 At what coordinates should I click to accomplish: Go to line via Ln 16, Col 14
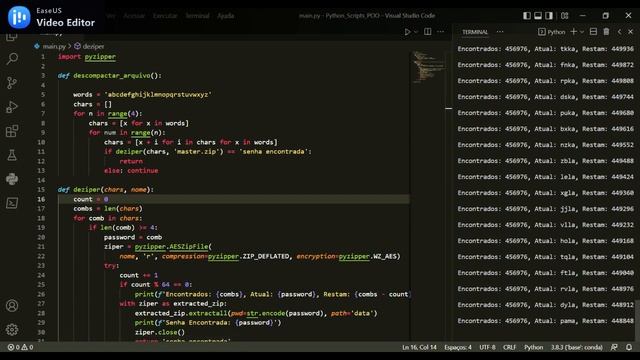pyautogui.click(x=419, y=347)
